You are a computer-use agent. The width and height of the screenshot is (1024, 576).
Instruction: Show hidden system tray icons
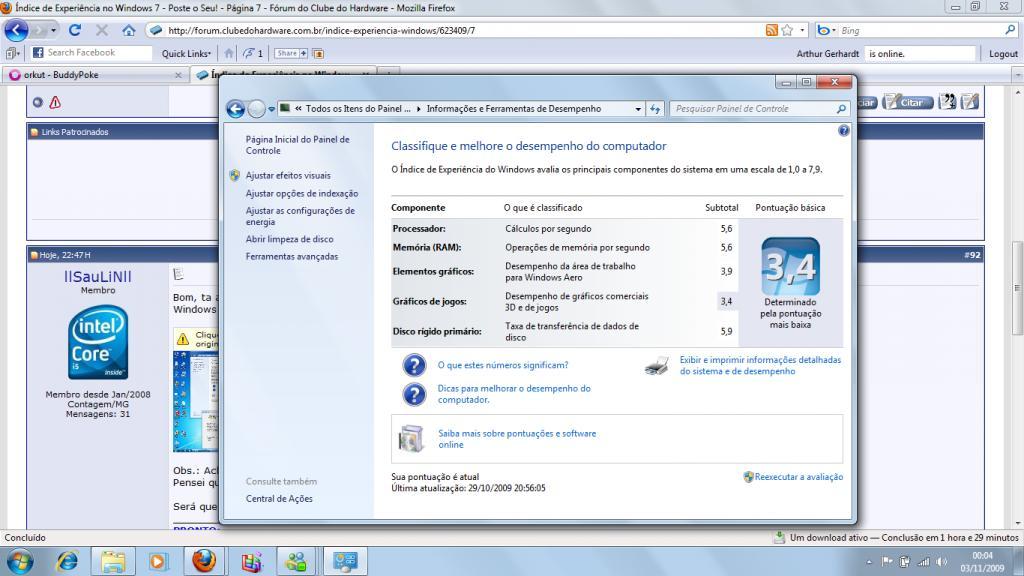click(869, 562)
